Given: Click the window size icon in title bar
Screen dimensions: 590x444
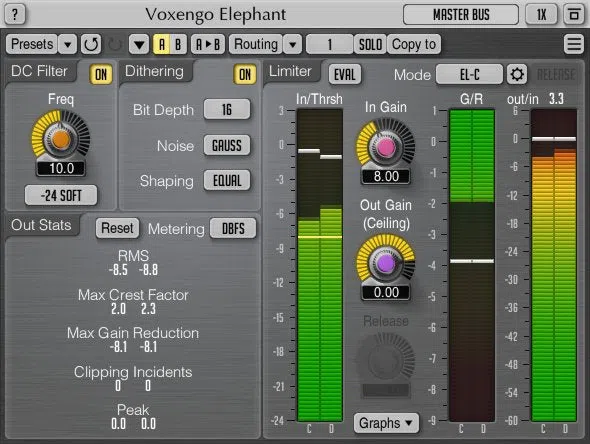Looking at the screenshot, I should coord(573,14).
